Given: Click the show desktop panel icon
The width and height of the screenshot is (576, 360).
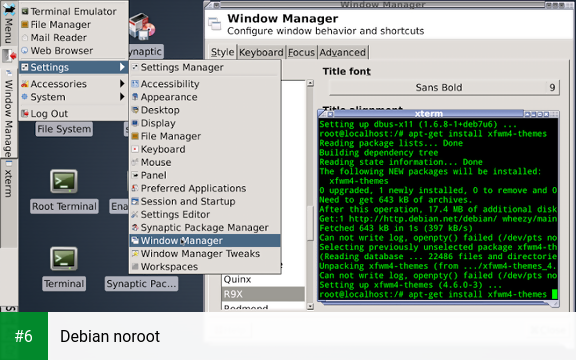Looking at the screenshot, I should pyautogui.click(x=9, y=56).
